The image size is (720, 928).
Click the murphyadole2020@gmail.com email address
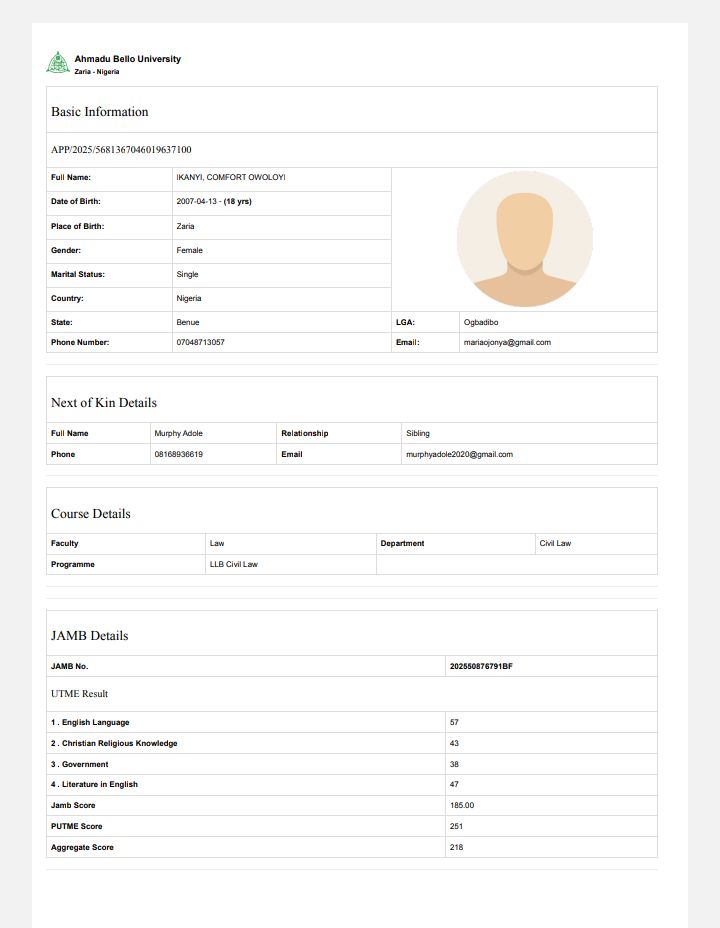(x=459, y=454)
